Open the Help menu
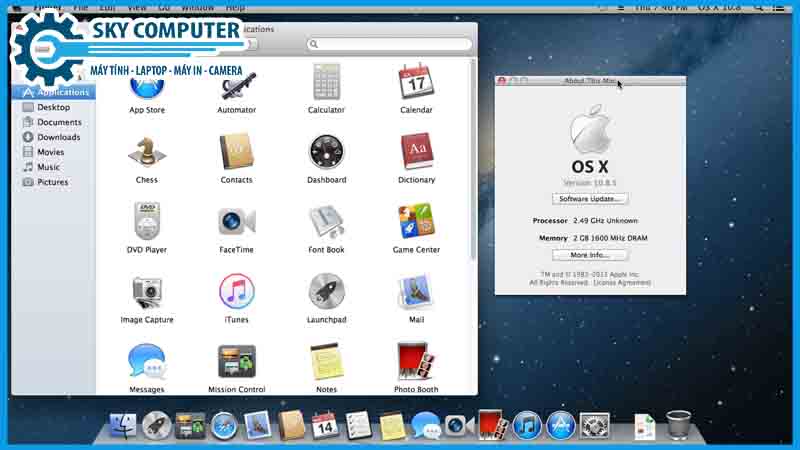The height and width of the screenshot is (450, 800). tap(235, 7)
